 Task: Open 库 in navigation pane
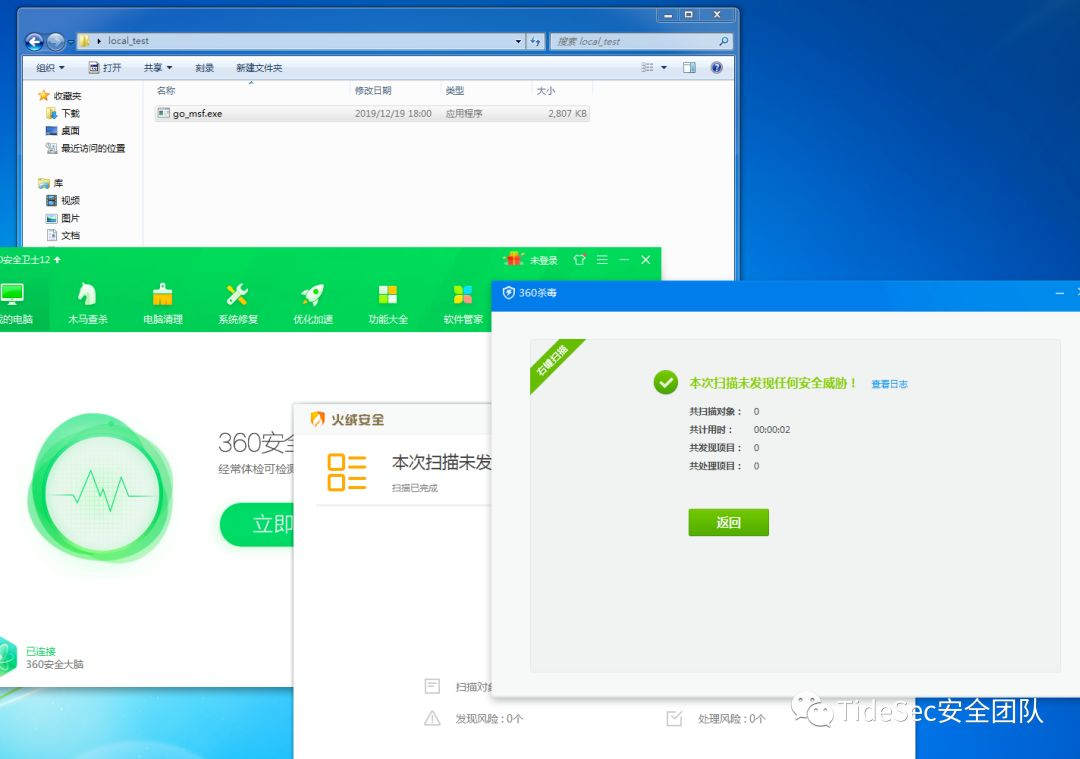point(51,183)
